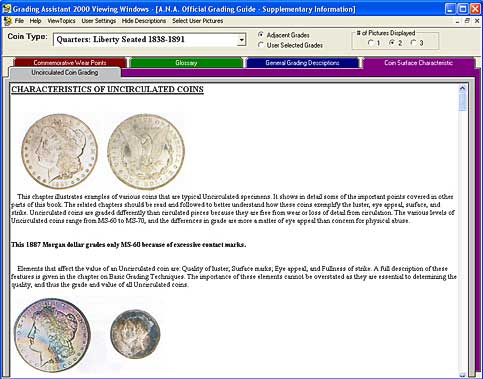
Task: Switch to Commemorative Wear Points tab
Action: [x=70, y=63]
